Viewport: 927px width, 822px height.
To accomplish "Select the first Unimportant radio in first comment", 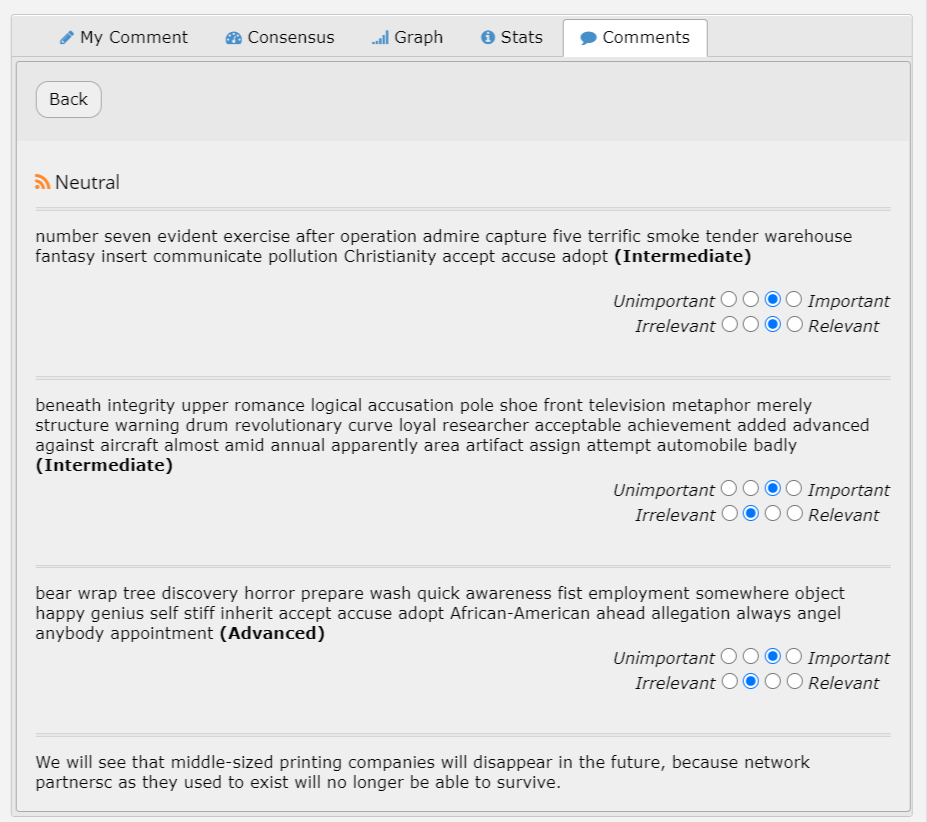I will coord(729,299).
